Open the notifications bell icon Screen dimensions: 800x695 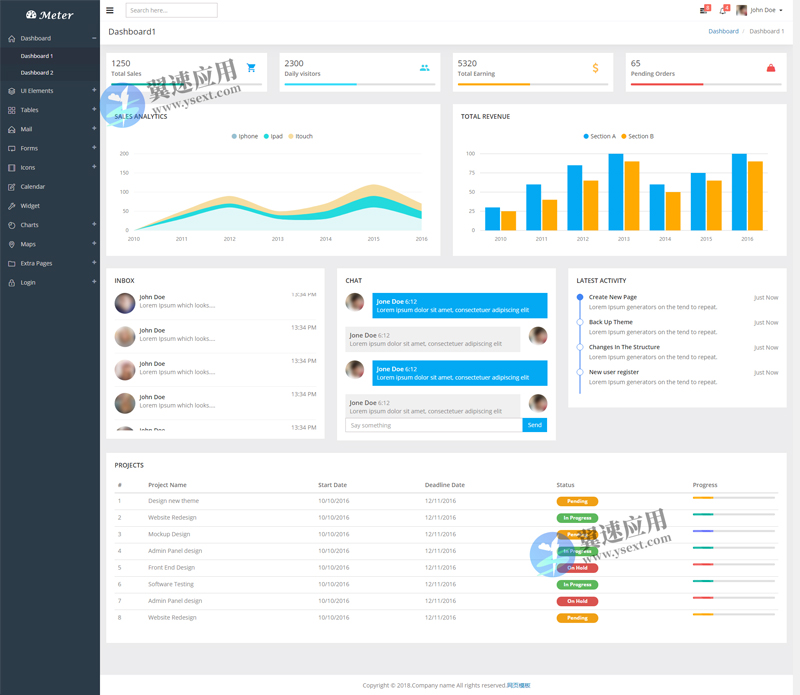point(722,10)
